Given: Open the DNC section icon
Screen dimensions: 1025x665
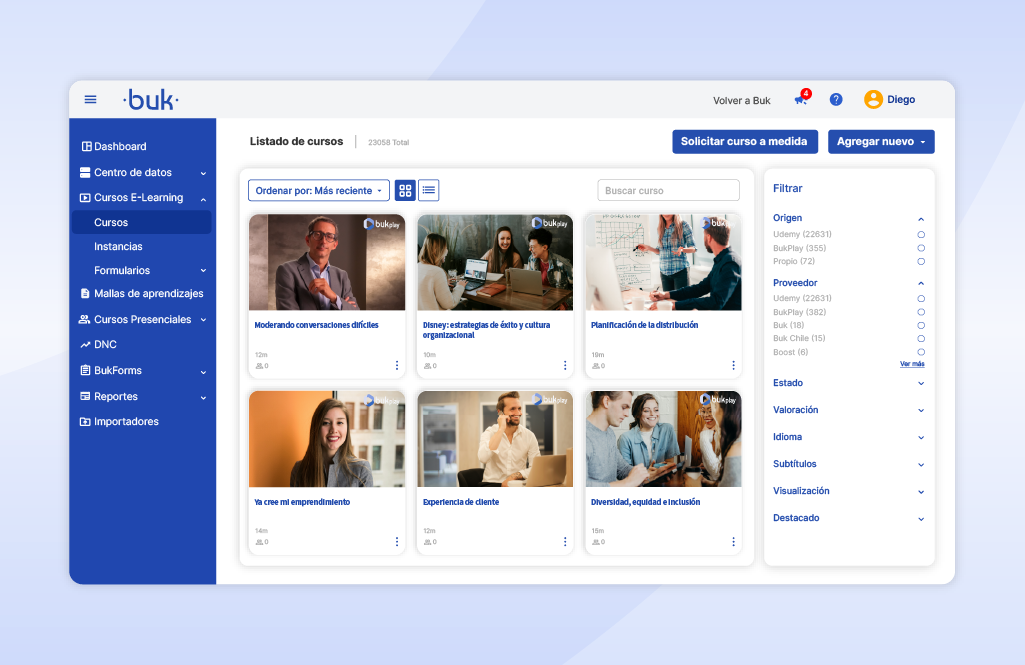Looking at the screenshot, I should [85, 344].
